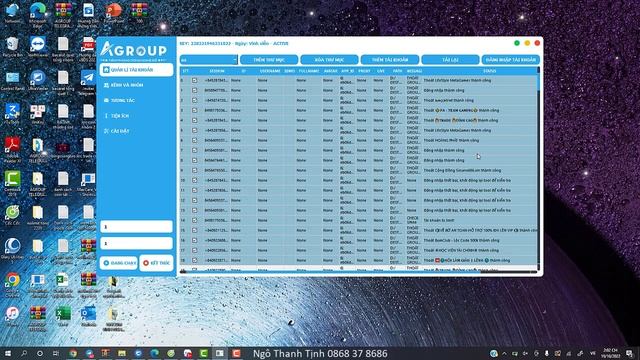The height and width of the screenshot is (360, 640).
Task: Open the Cốc Cốc browser desktop icon
Action: click(x=12, y=215)
